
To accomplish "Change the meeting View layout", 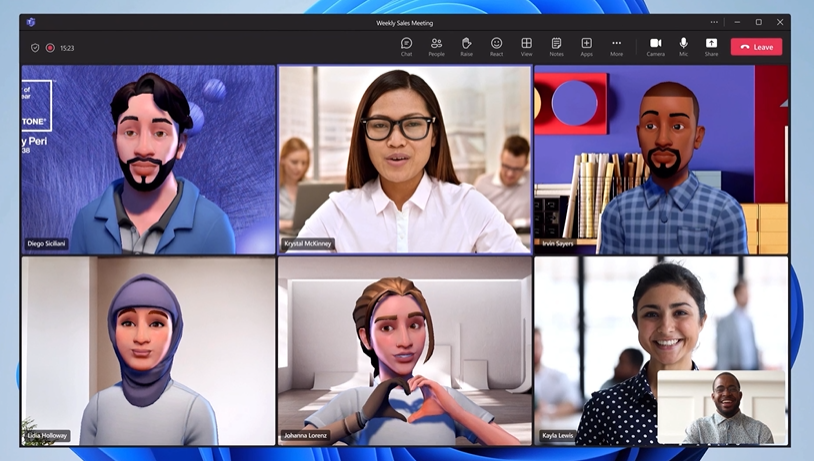I will pyautogui.click(x=526, y=46).
